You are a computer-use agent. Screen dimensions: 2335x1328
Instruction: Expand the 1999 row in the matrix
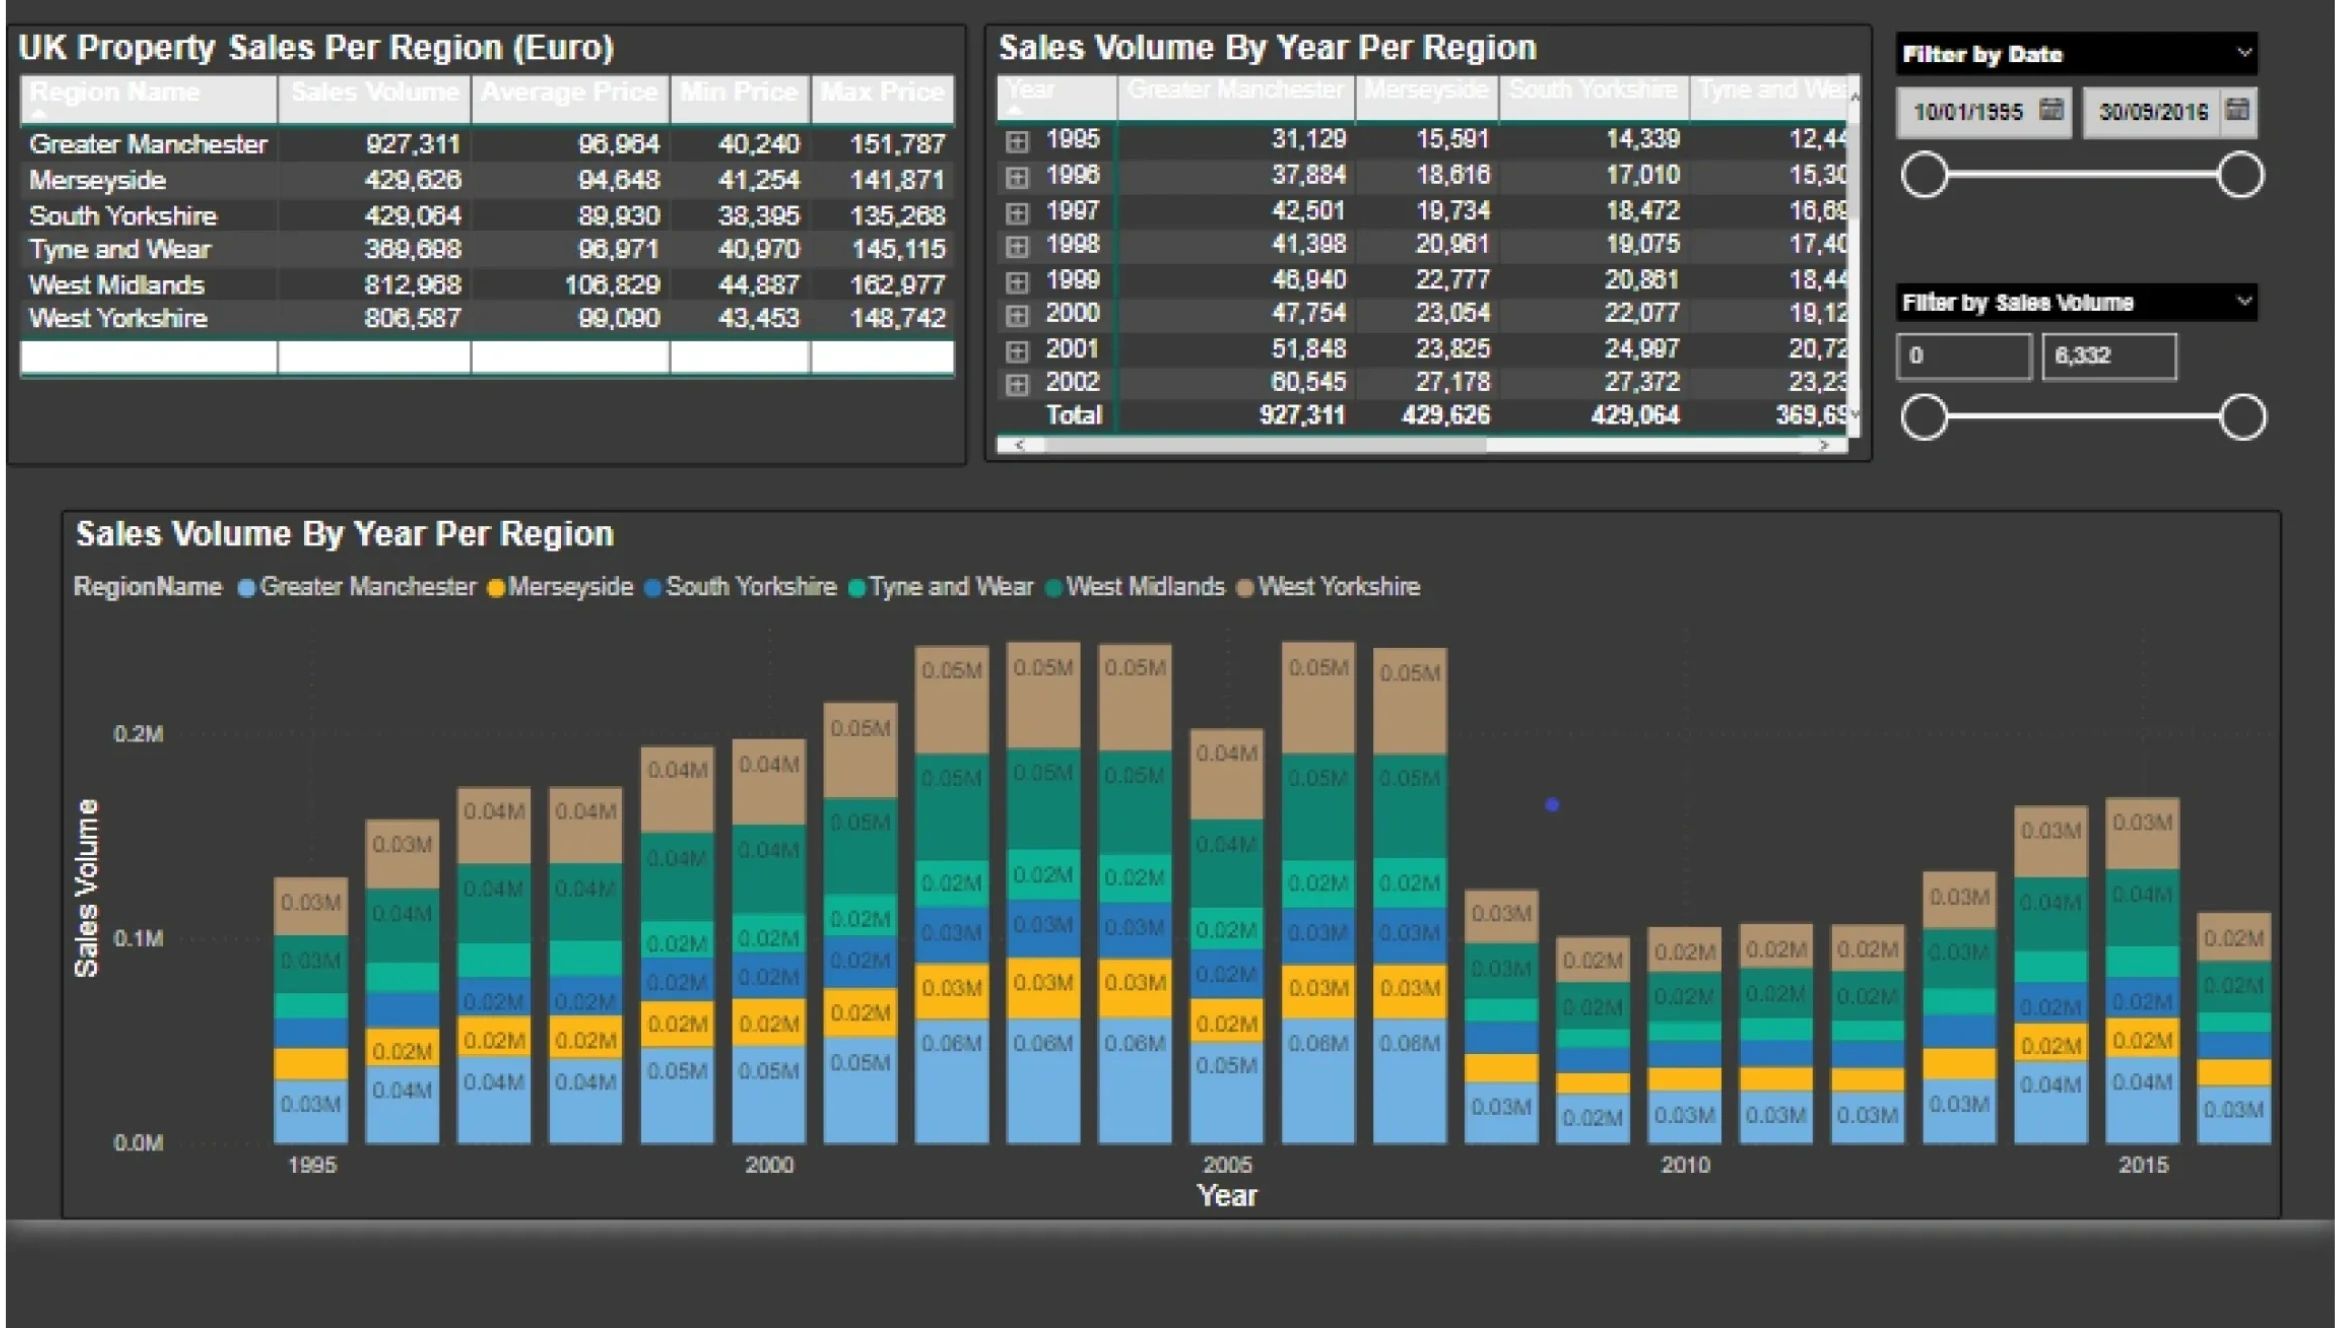tap(1017, 282)
